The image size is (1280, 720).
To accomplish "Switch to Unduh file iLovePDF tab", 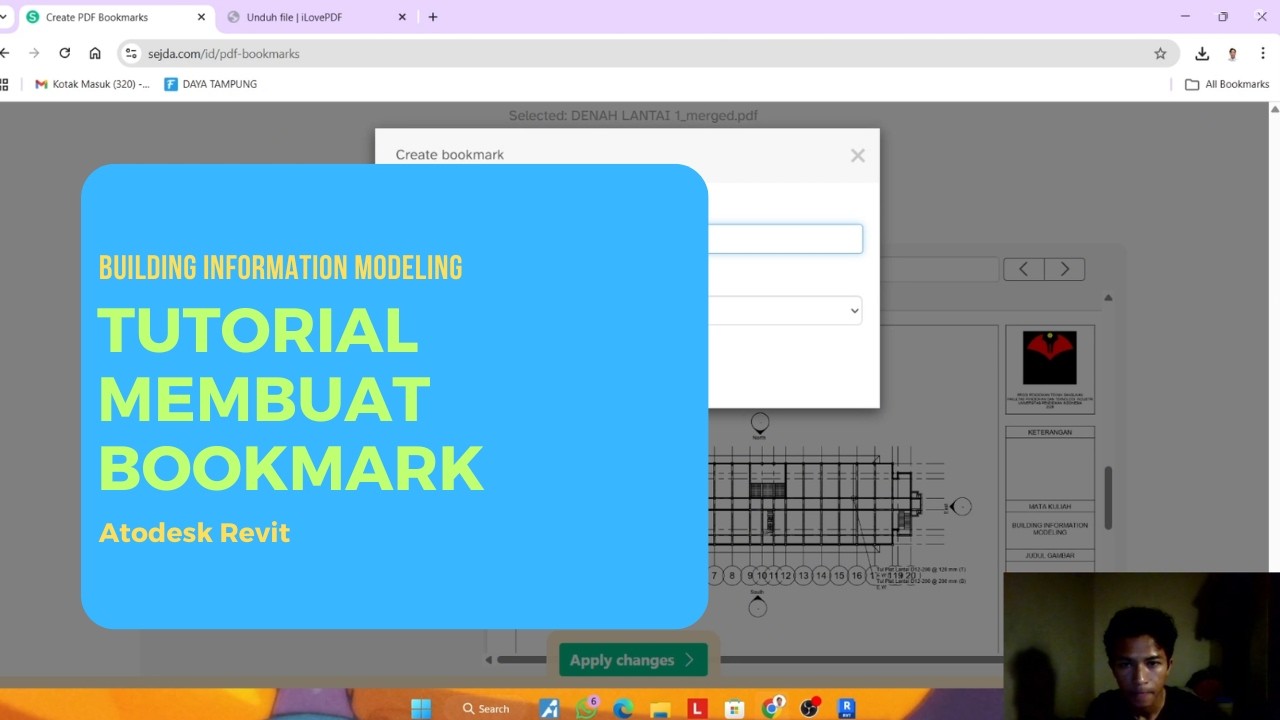I will point(317,17).
